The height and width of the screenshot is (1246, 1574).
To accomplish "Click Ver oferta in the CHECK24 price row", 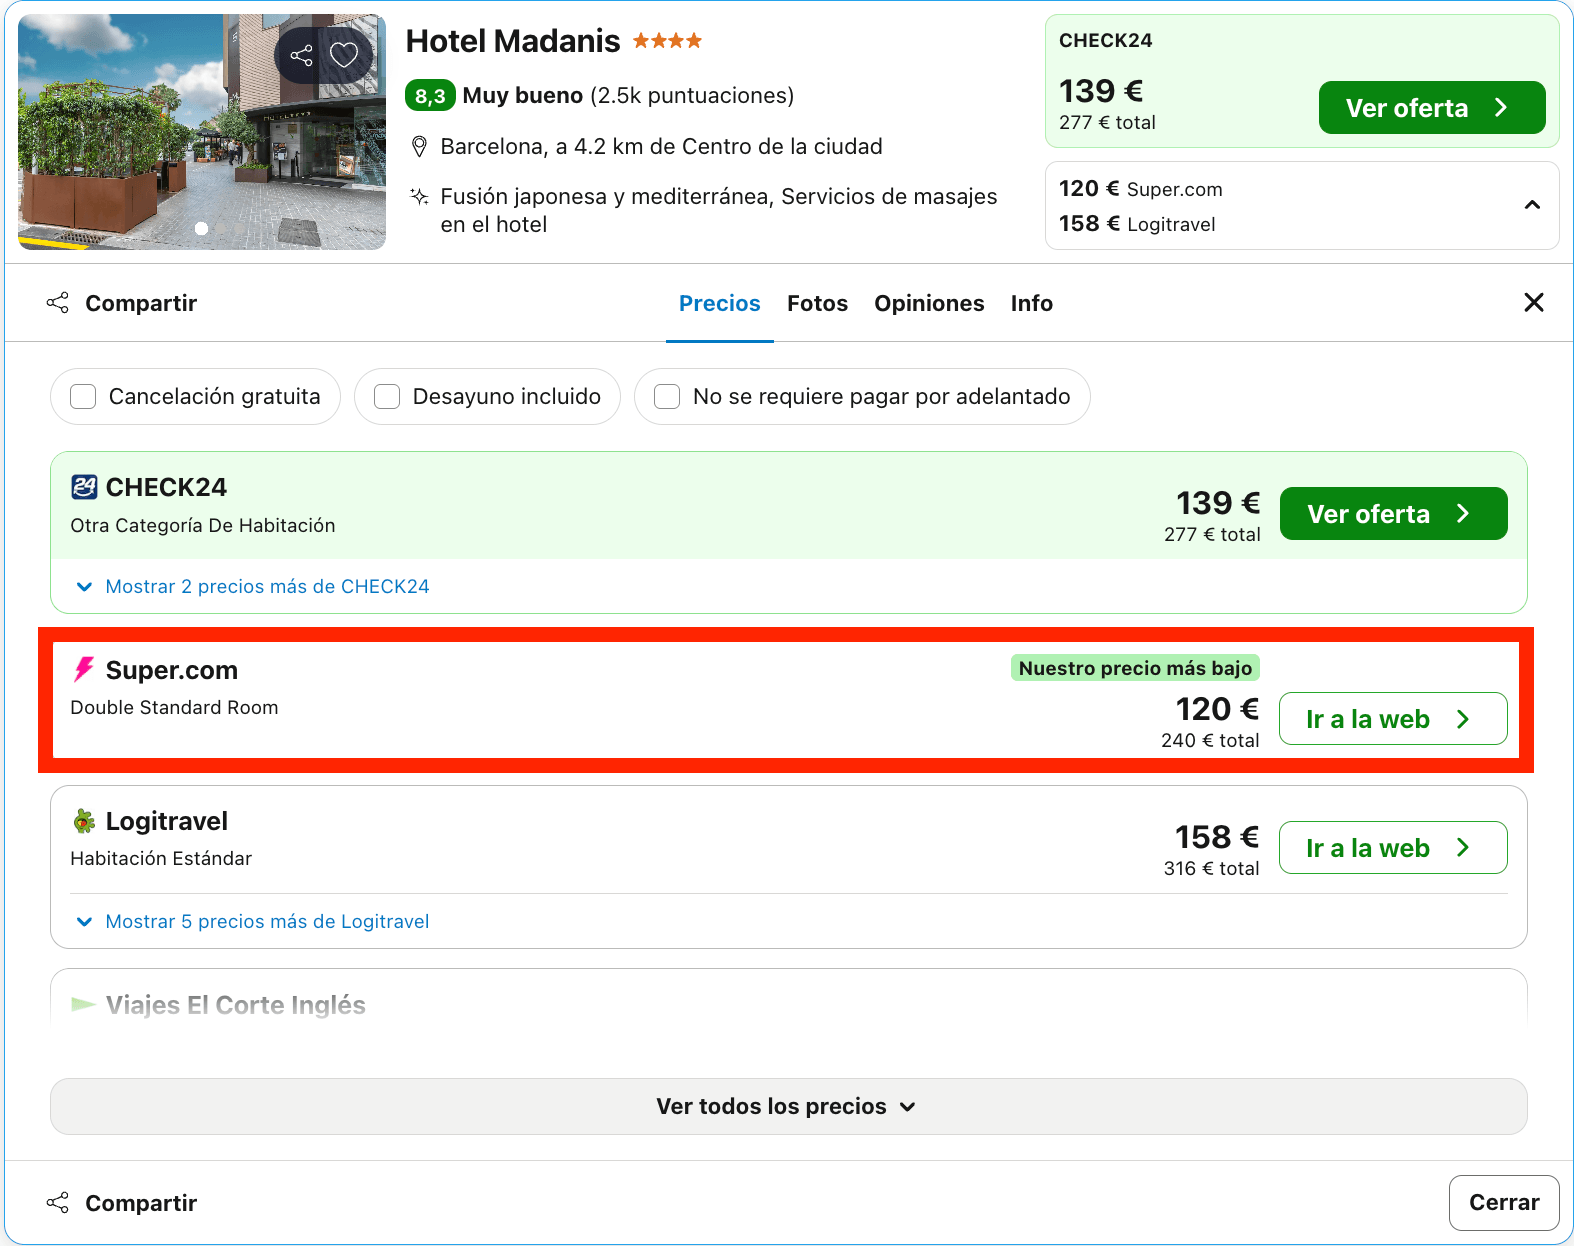I will coord(1393,514).
